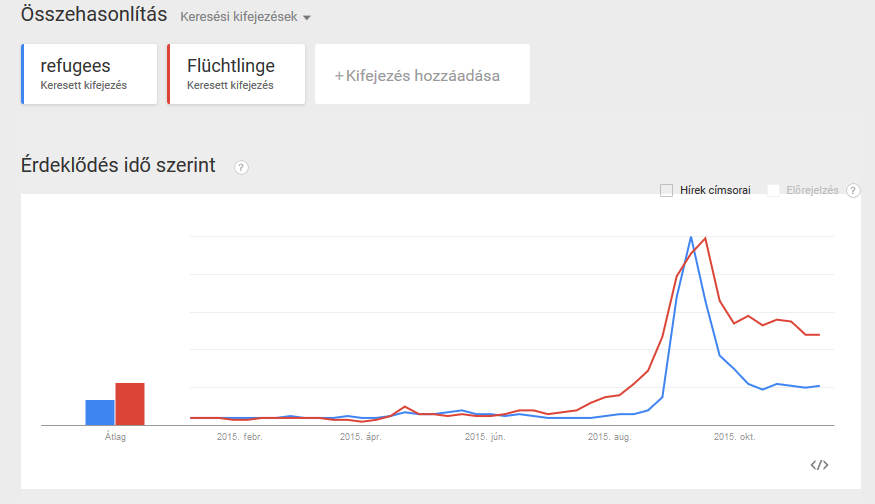
Task: Click the blue Átlag average bar
Action: click(x=100, y=412)
